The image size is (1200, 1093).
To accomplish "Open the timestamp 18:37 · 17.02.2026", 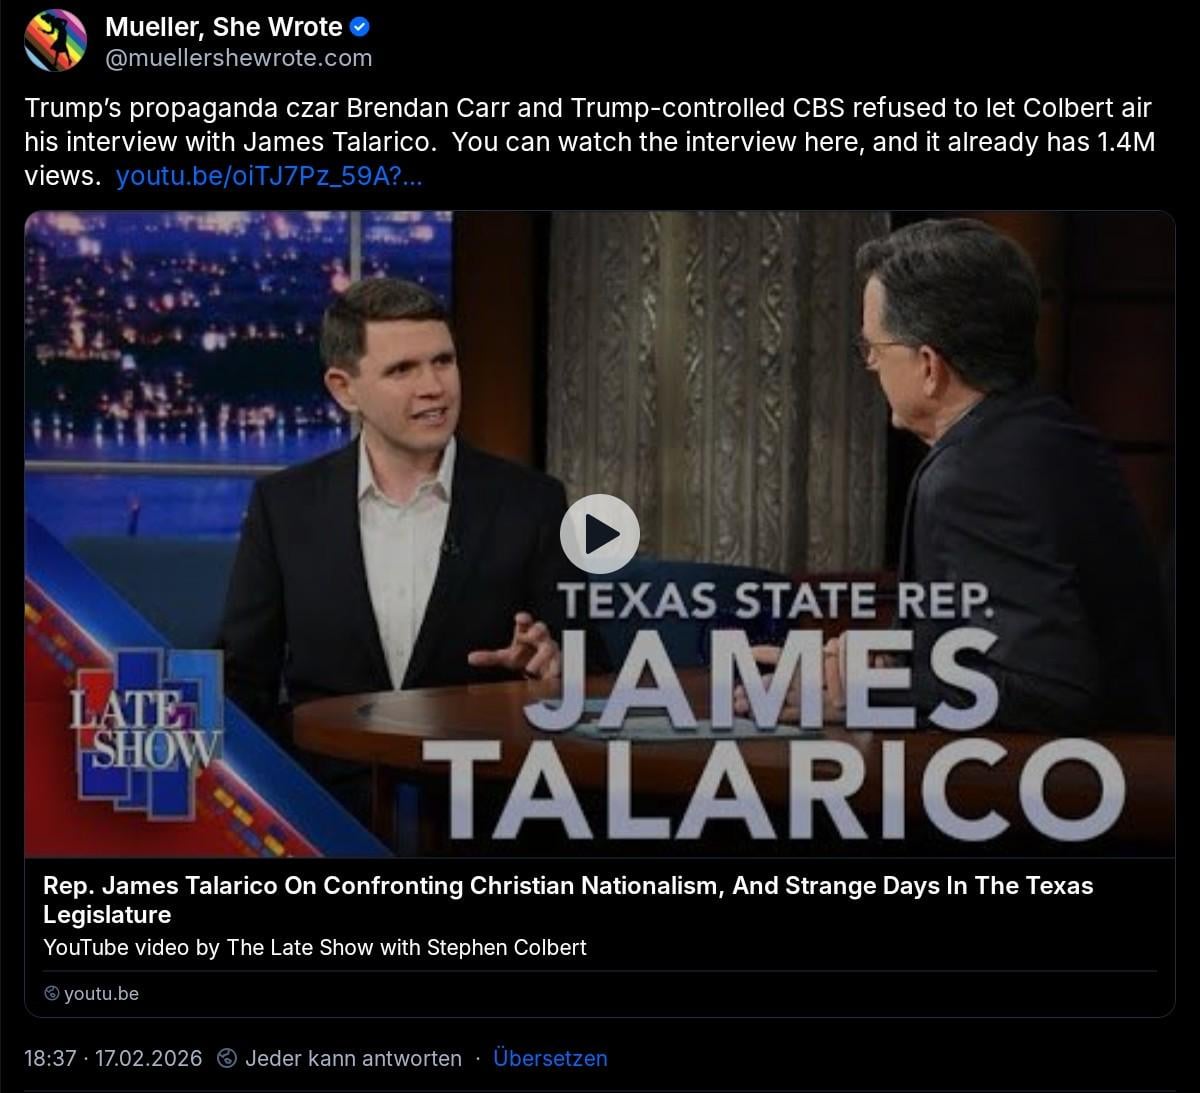I will (x=113, y=1058).
